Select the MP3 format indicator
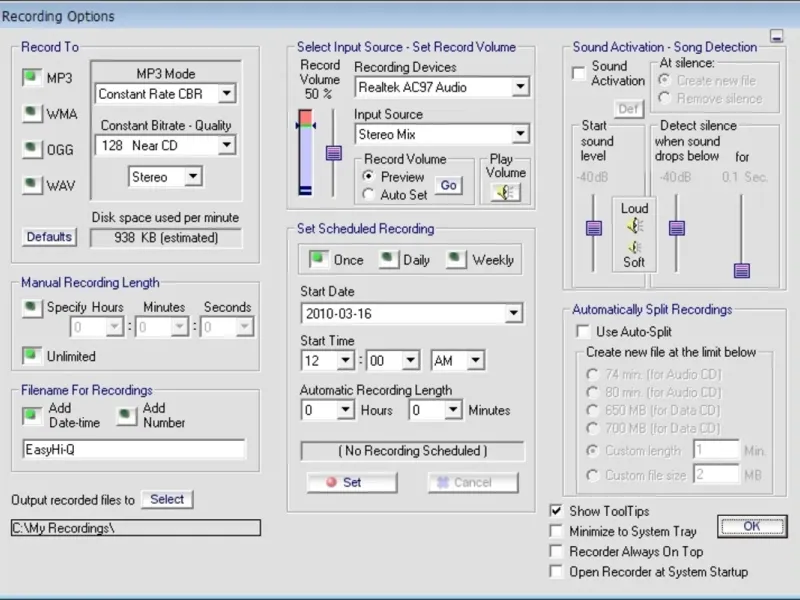800x600 pixels. (x=33, y=77)
